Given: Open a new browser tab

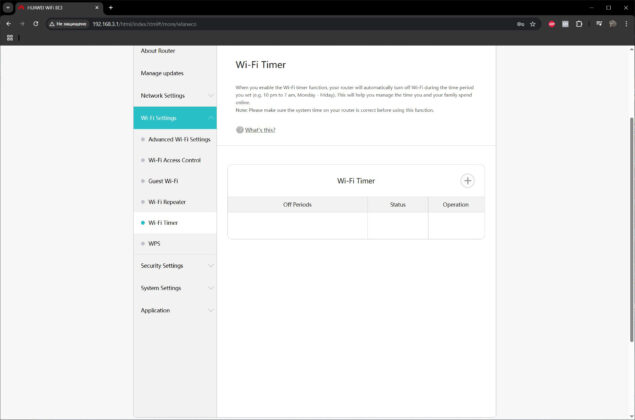Looking at the screenshot, I should point(111,7).
